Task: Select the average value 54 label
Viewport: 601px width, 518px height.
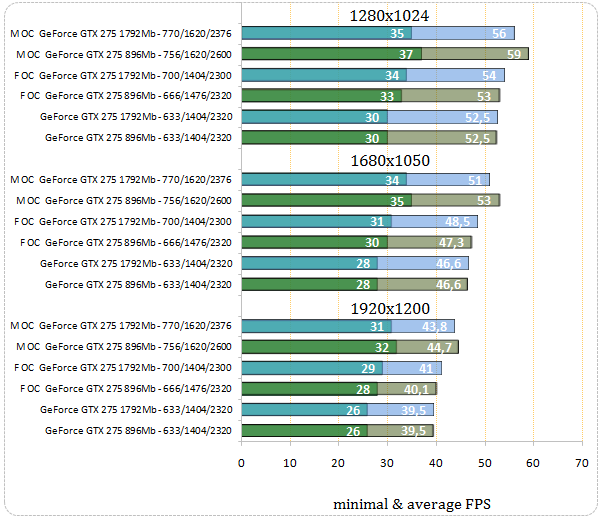Action: coord(489,76)
